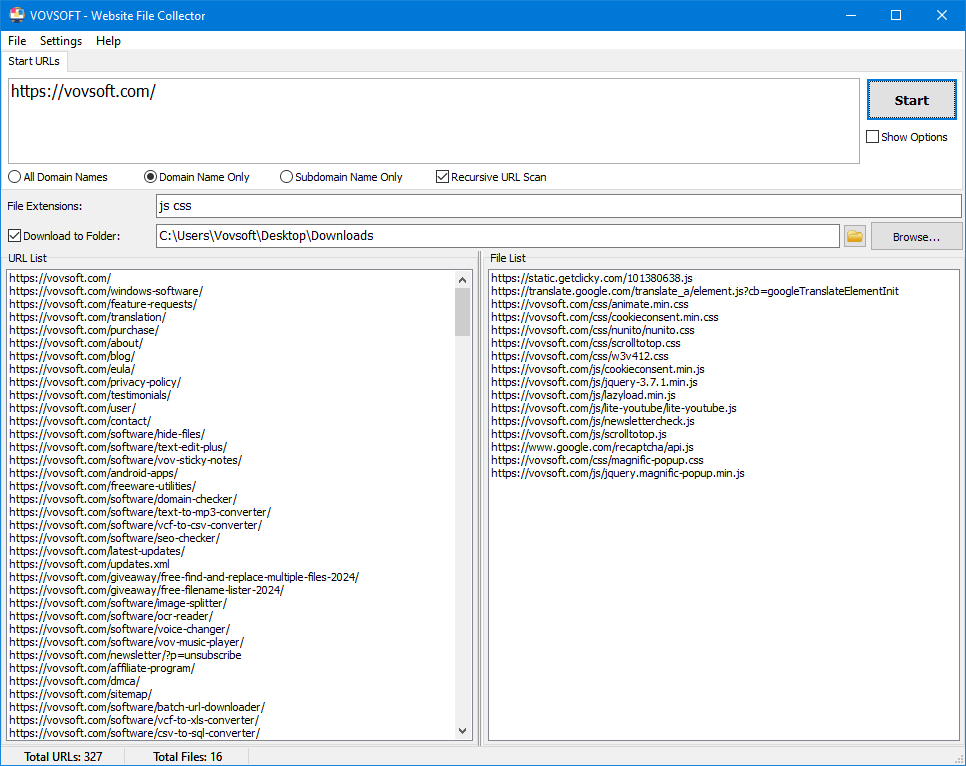Screen dimensions: 966x766
Task: Click the Browse... button
Action: point(916,237)
